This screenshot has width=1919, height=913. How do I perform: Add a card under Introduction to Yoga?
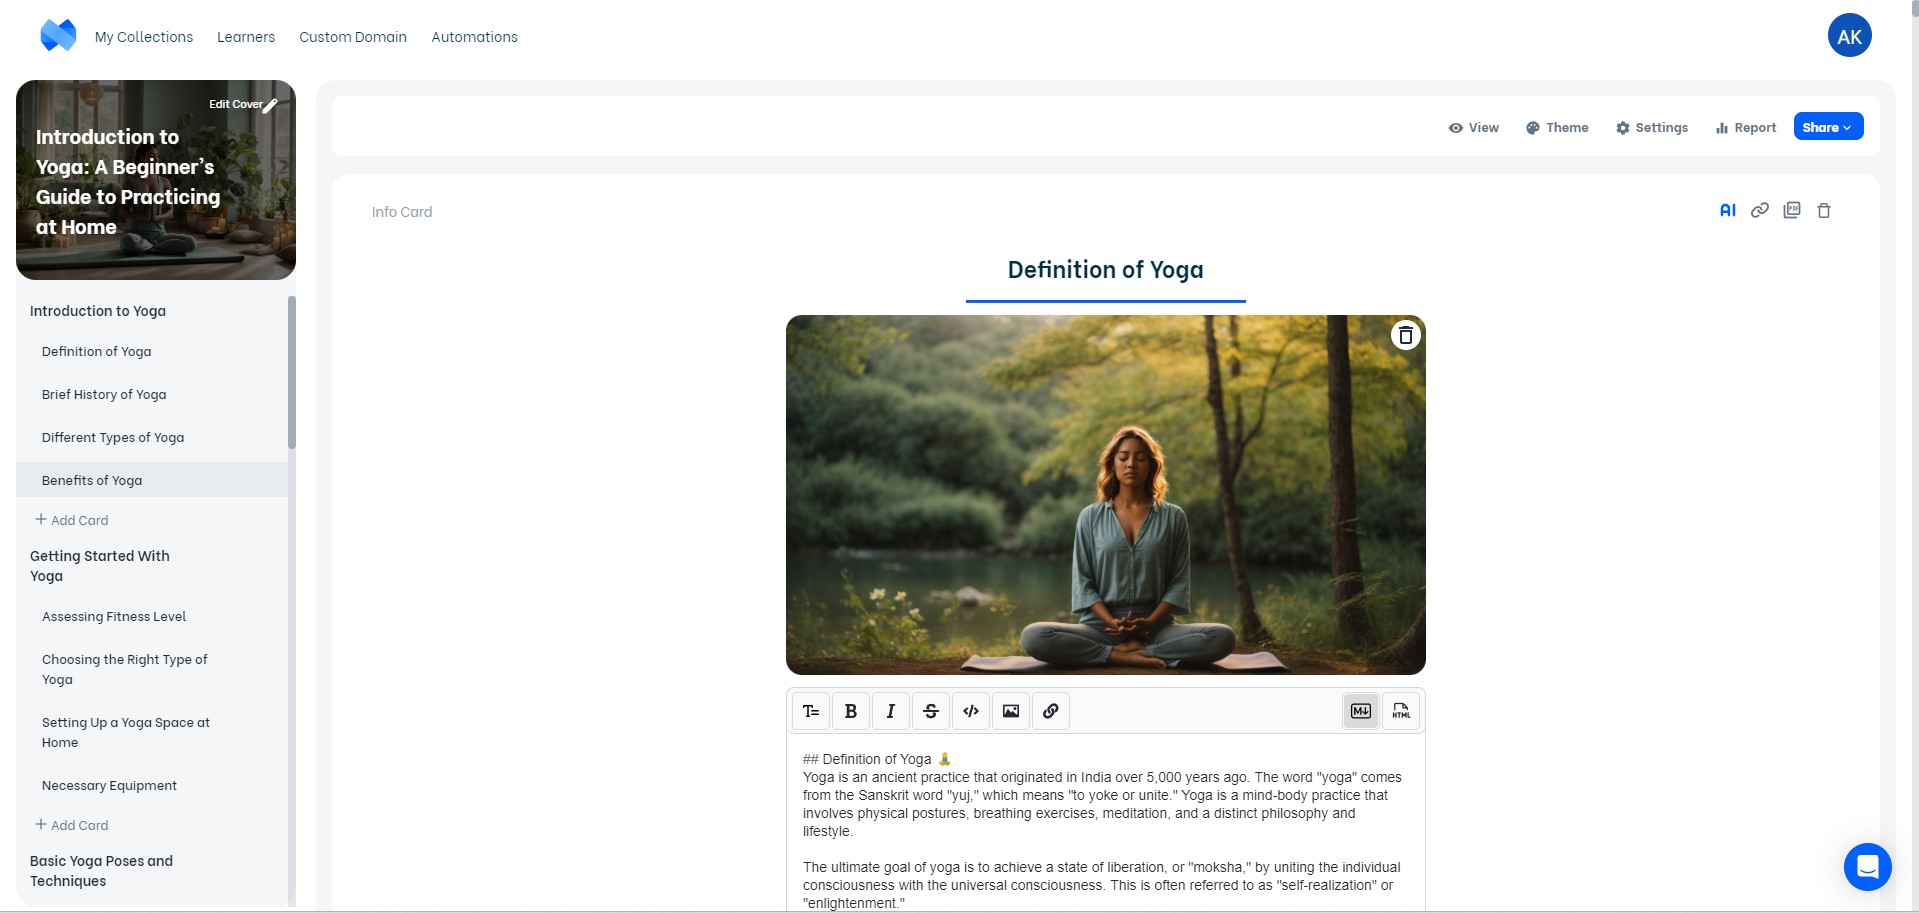tap(72, 520)
